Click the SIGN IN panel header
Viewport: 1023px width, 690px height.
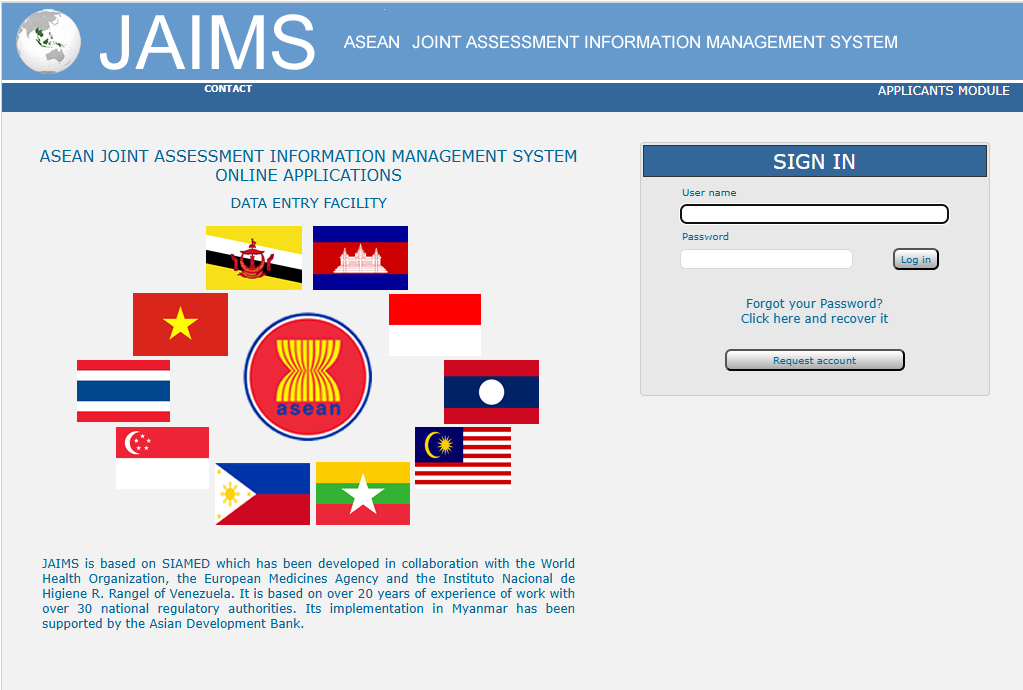(x=815, y=161)
